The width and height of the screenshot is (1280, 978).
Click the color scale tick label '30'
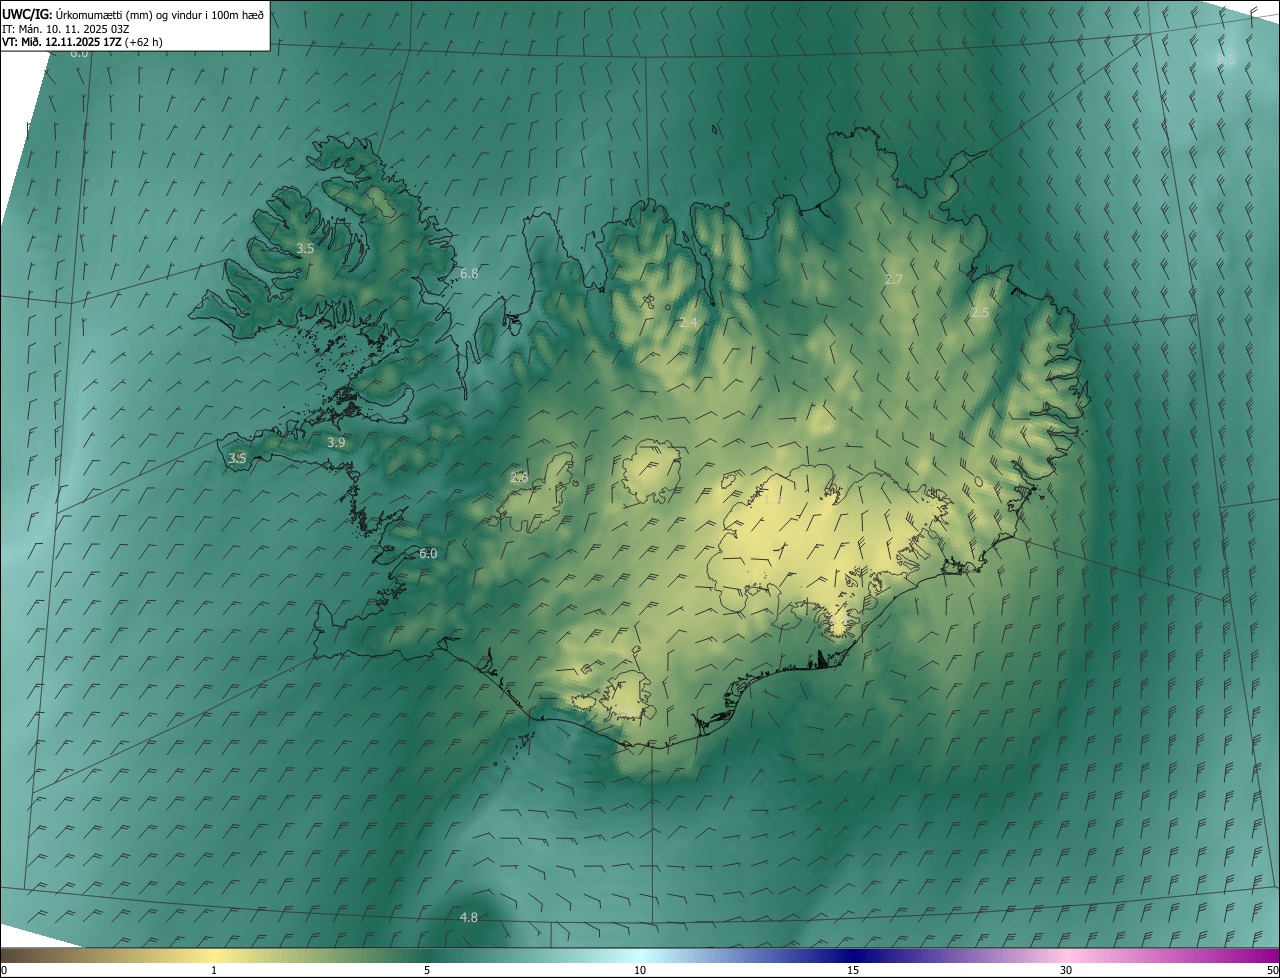tap(1066, 970)
